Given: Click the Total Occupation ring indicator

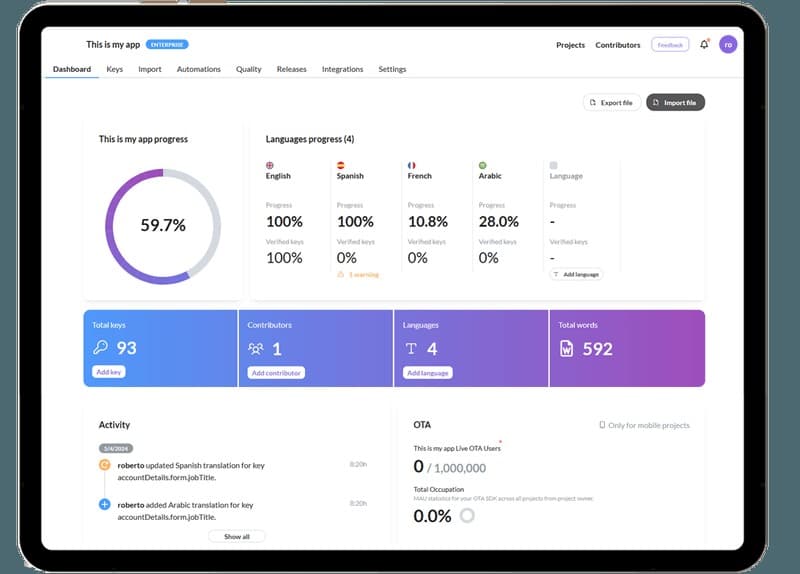Looking at the screenshot, I should coord(467,515).
